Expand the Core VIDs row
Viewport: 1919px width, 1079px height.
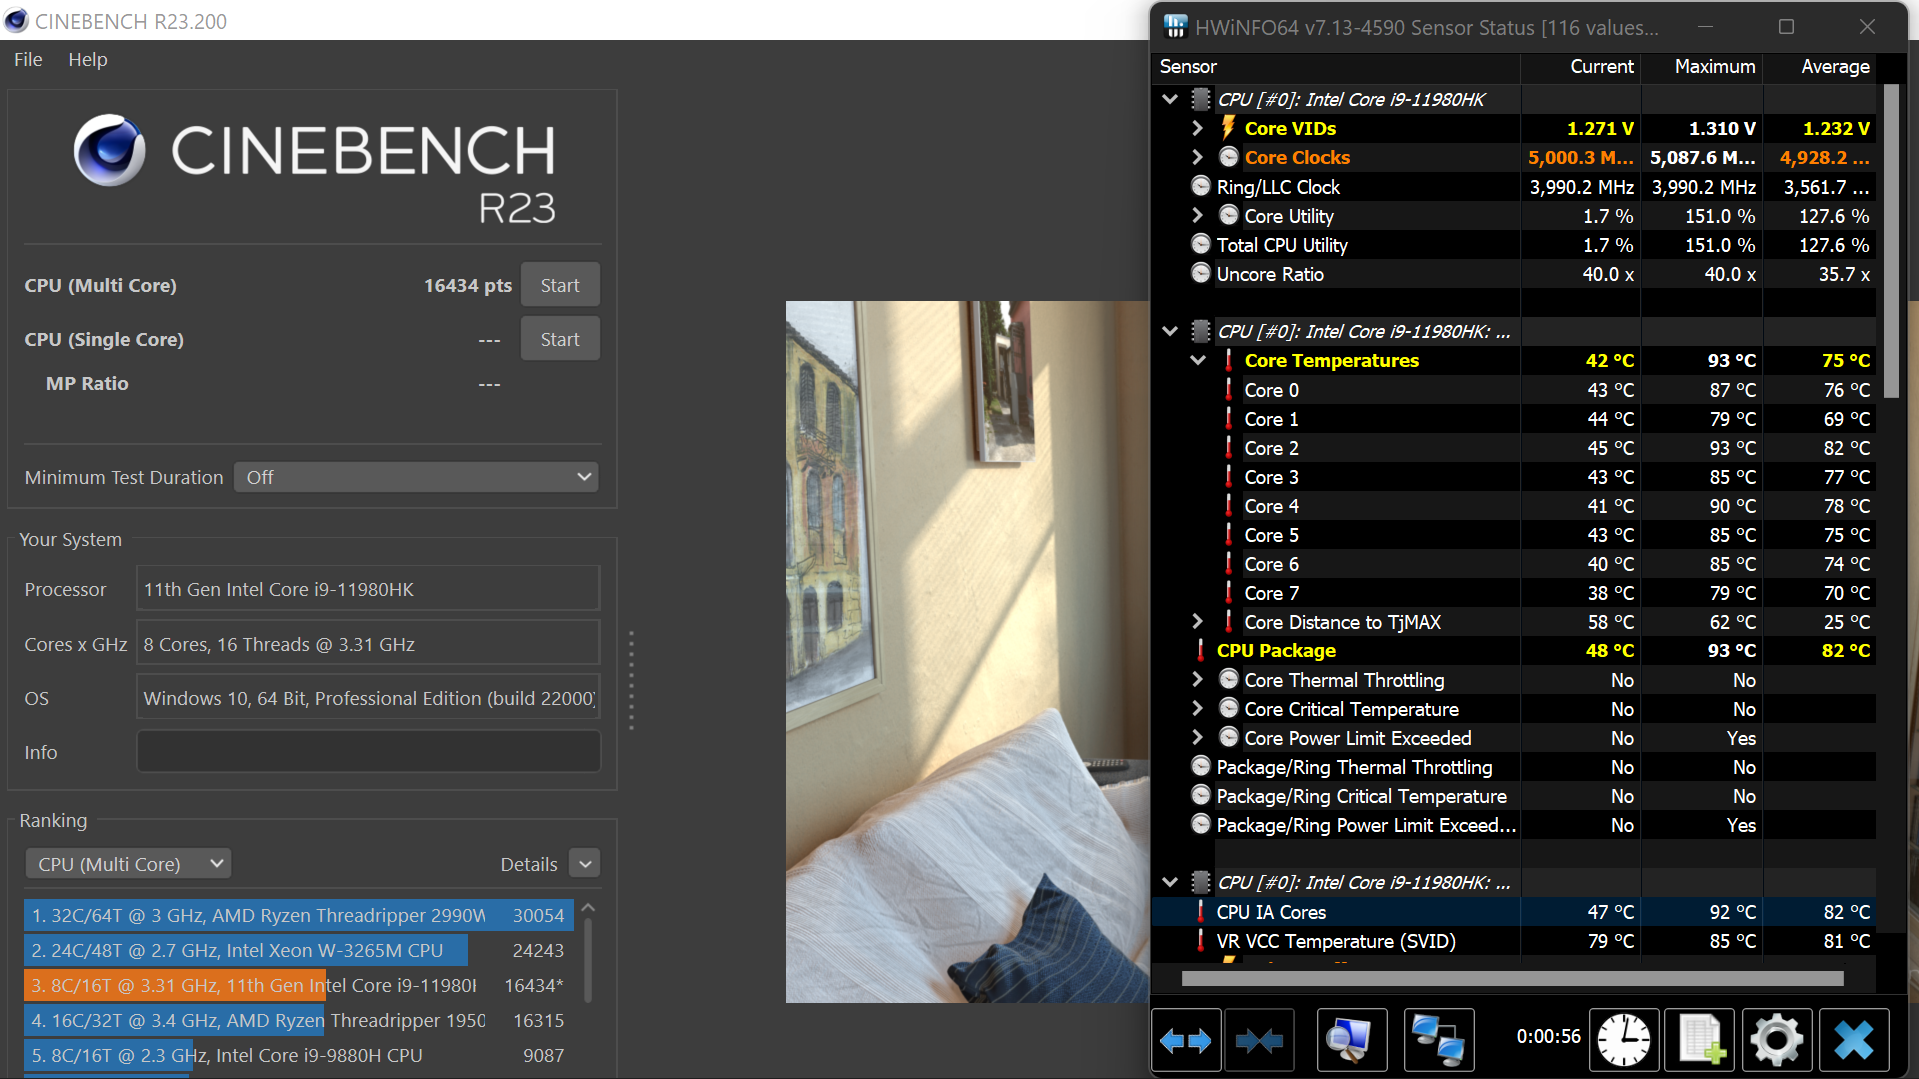pos(1197,128)
